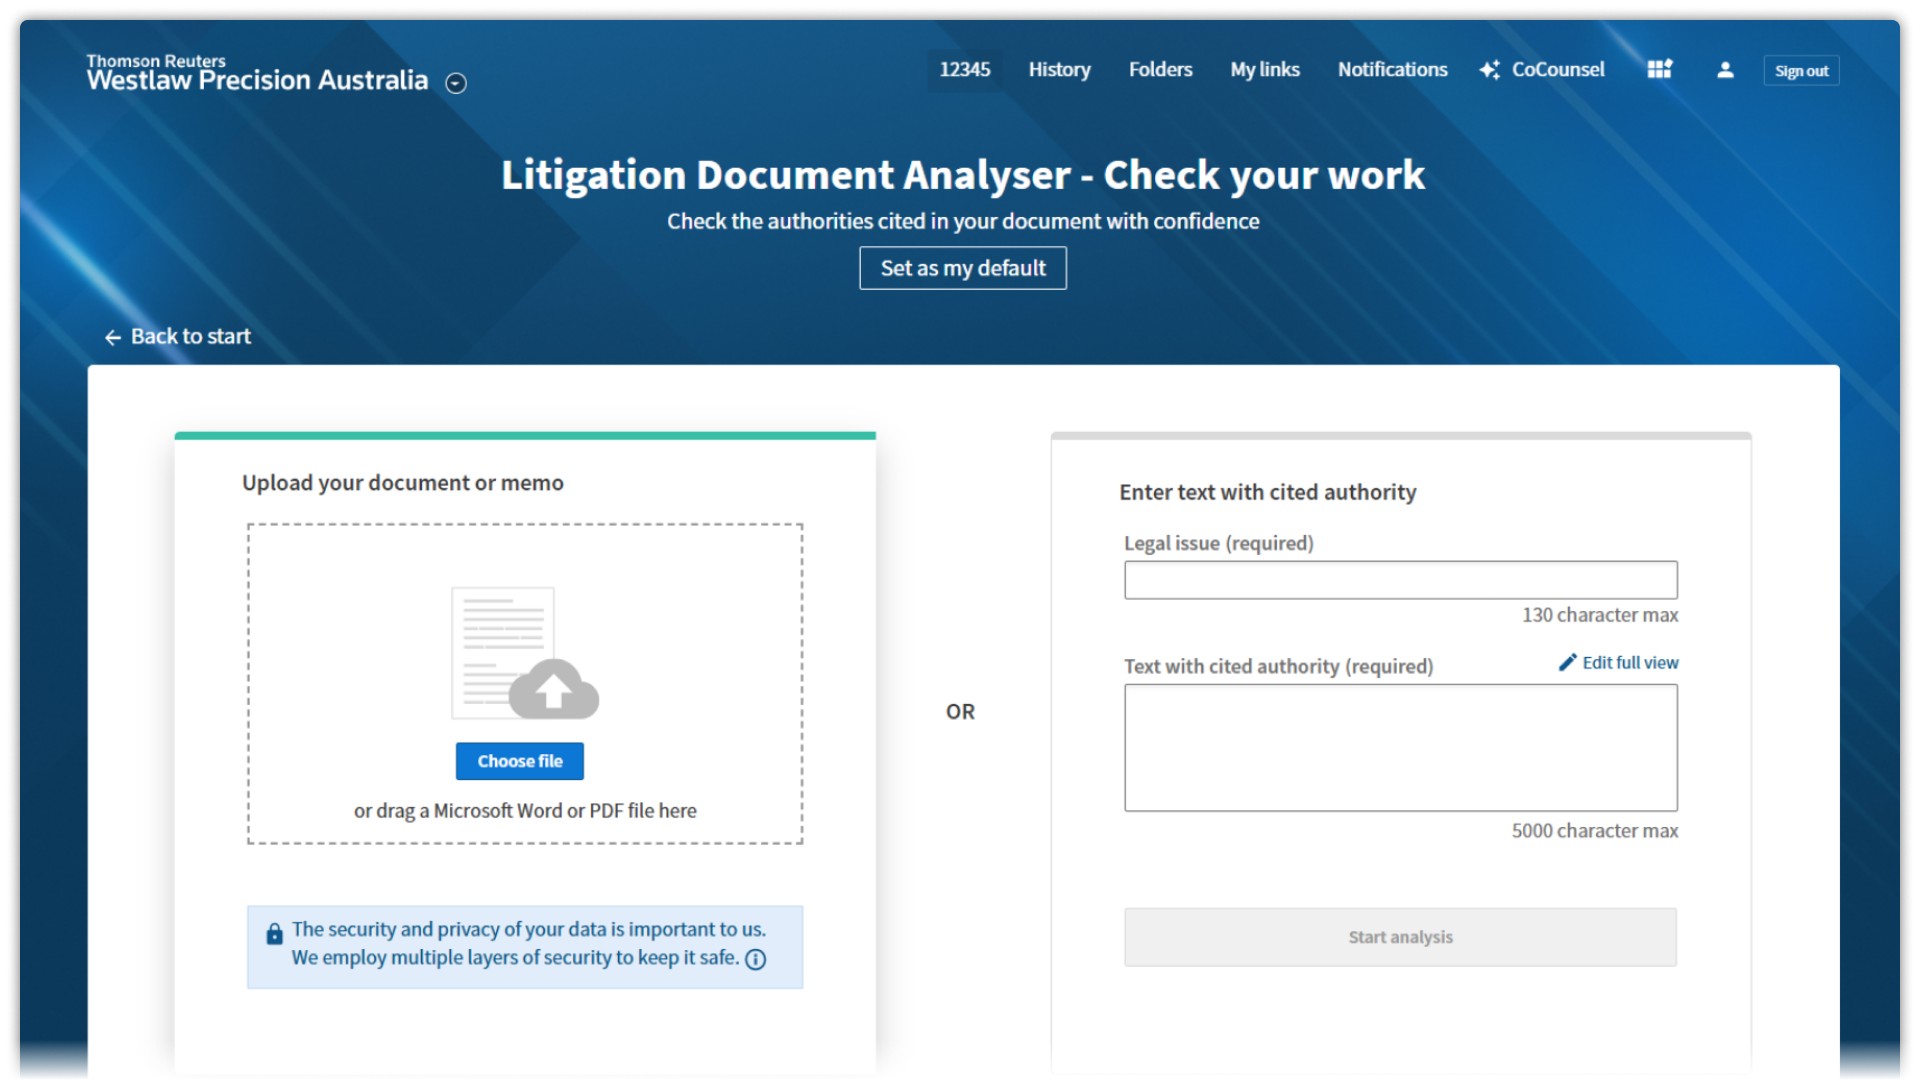
Task: Click the 'Enter text with cited authority' heading
Action: click(1267, 492)
